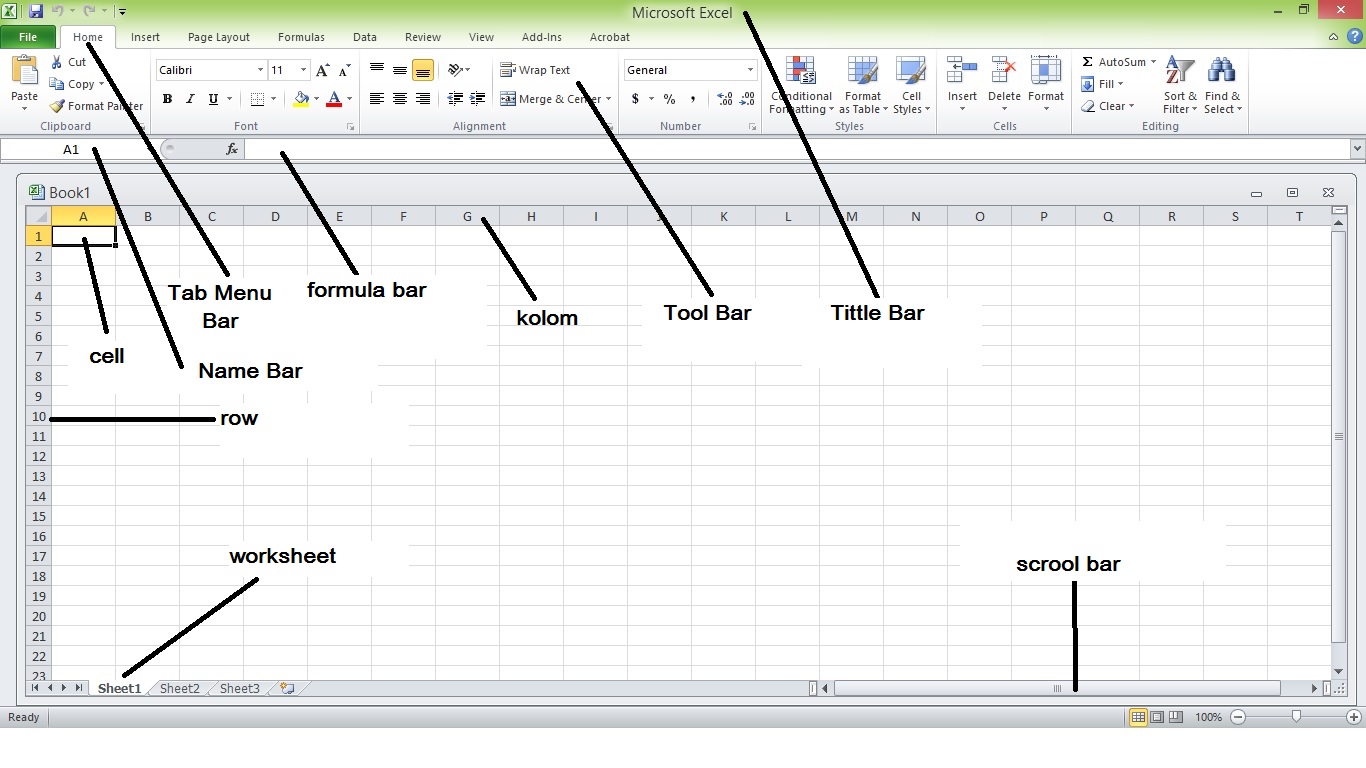Screen dimensions: 1366x768
Task: Open the font size 11 dropdown
Action: (304, 70)
